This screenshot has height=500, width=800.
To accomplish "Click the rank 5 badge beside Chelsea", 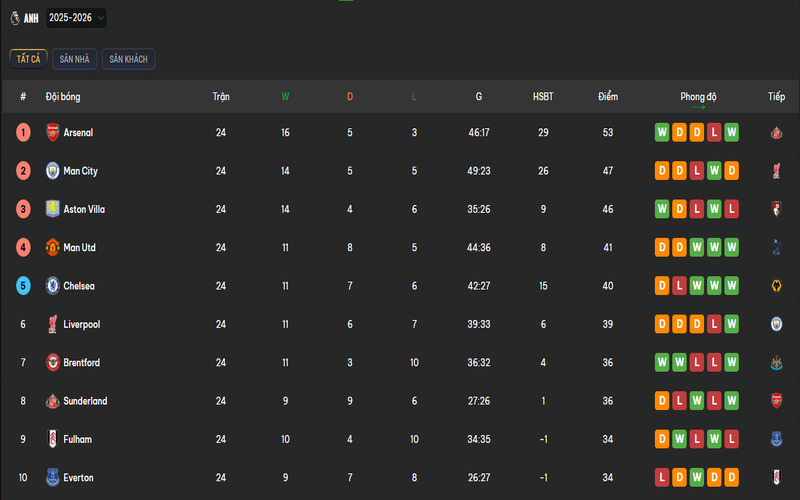I will tap(23, 286).
